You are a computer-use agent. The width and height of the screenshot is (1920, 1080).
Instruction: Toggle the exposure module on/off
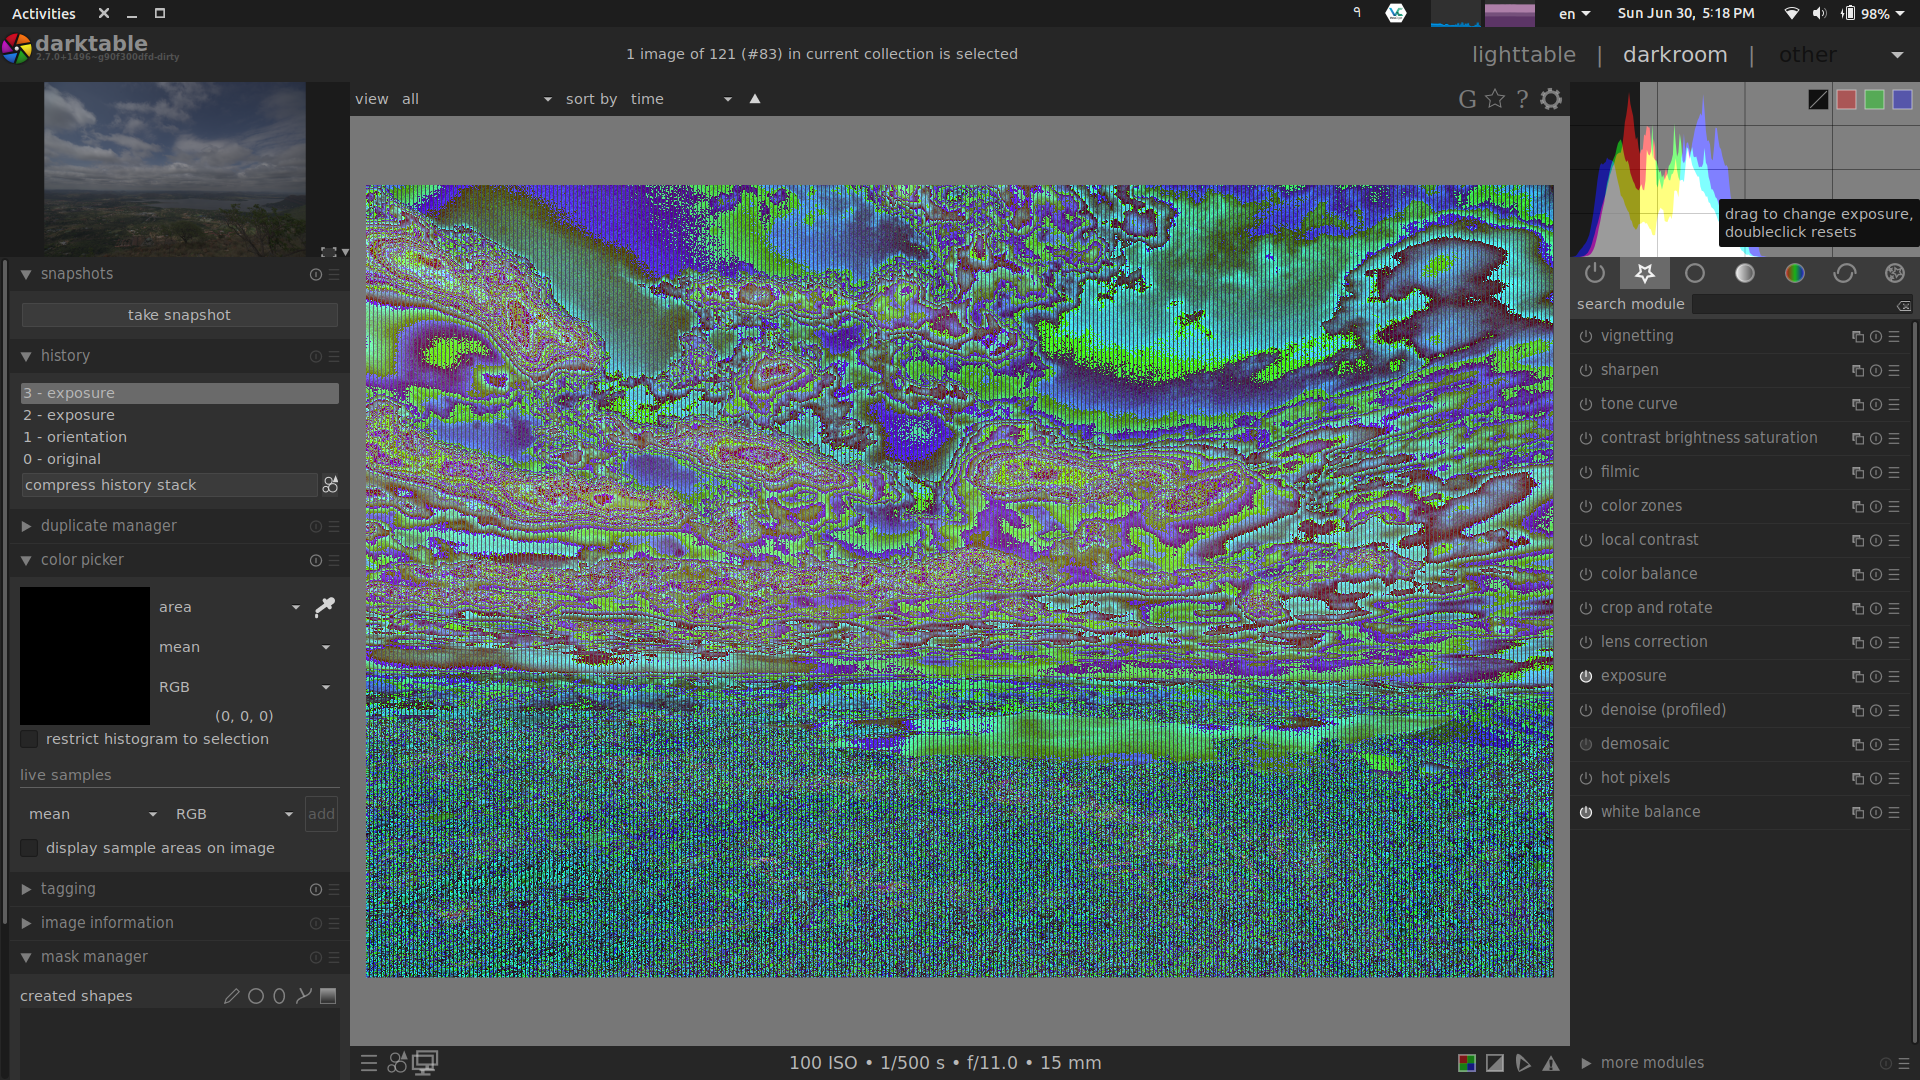1586,677
